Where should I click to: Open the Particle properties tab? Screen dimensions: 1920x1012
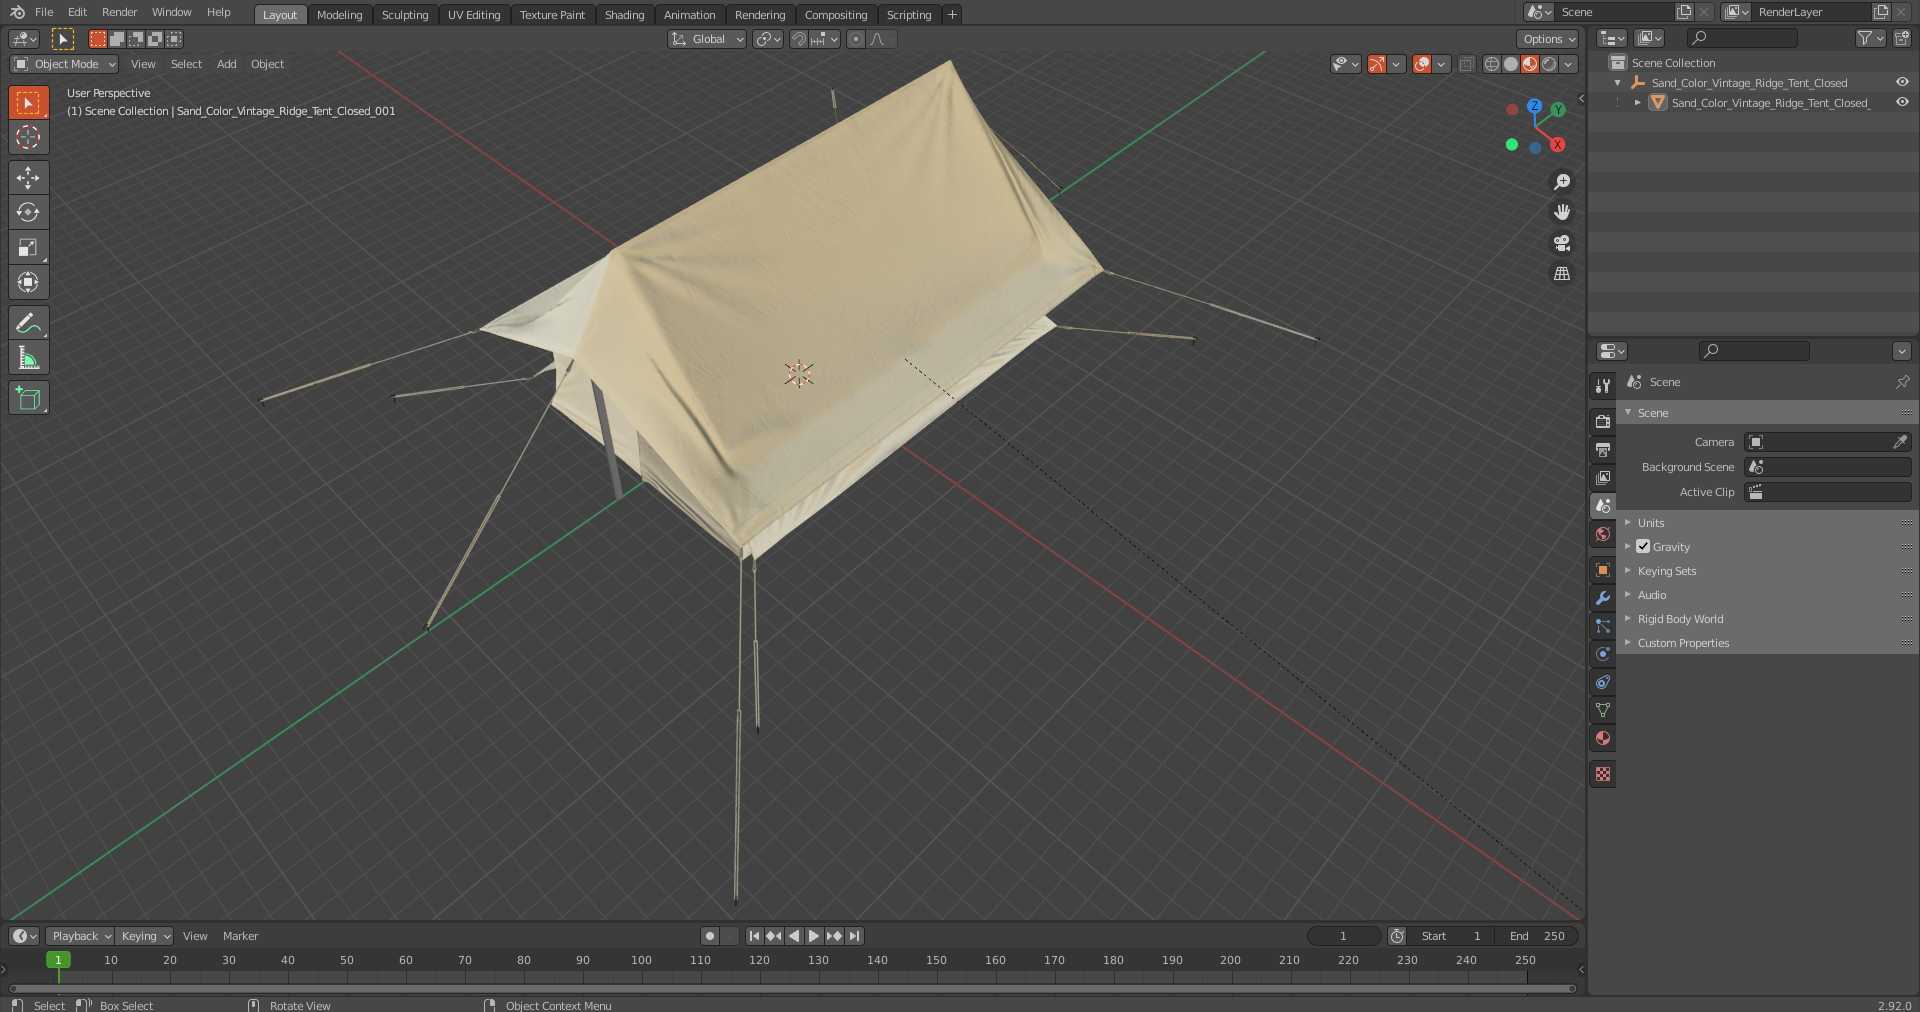coord(1603,626)
